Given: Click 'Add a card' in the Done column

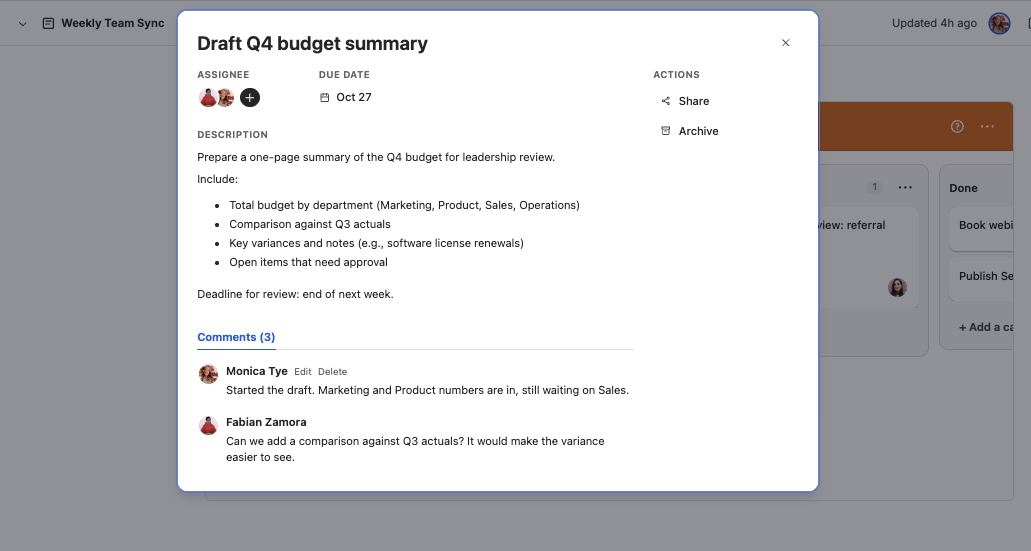Looking at the screenshot, I should 986,327.
